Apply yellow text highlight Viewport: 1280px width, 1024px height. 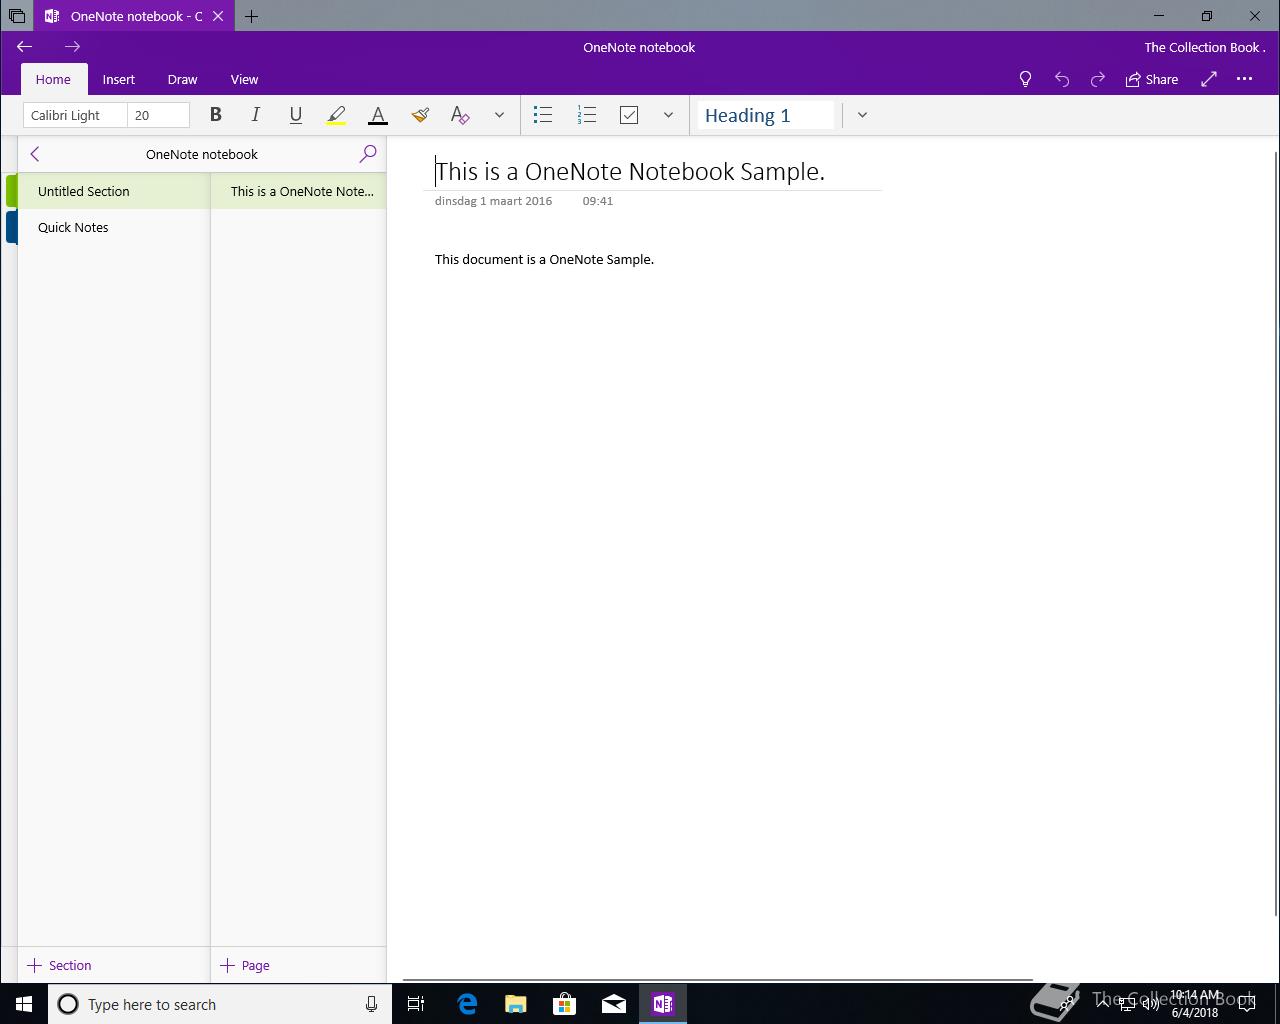click(x=336, y=115)
